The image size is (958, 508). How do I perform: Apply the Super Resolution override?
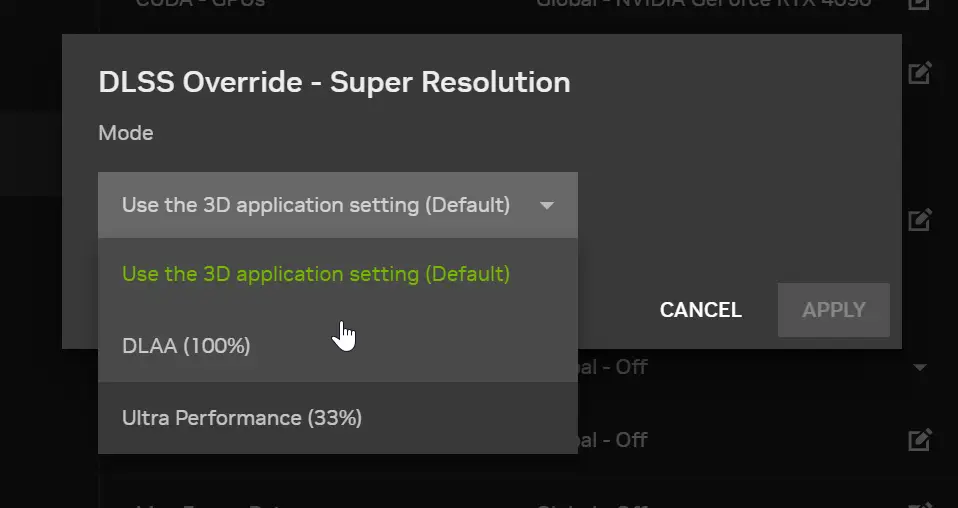833,310
